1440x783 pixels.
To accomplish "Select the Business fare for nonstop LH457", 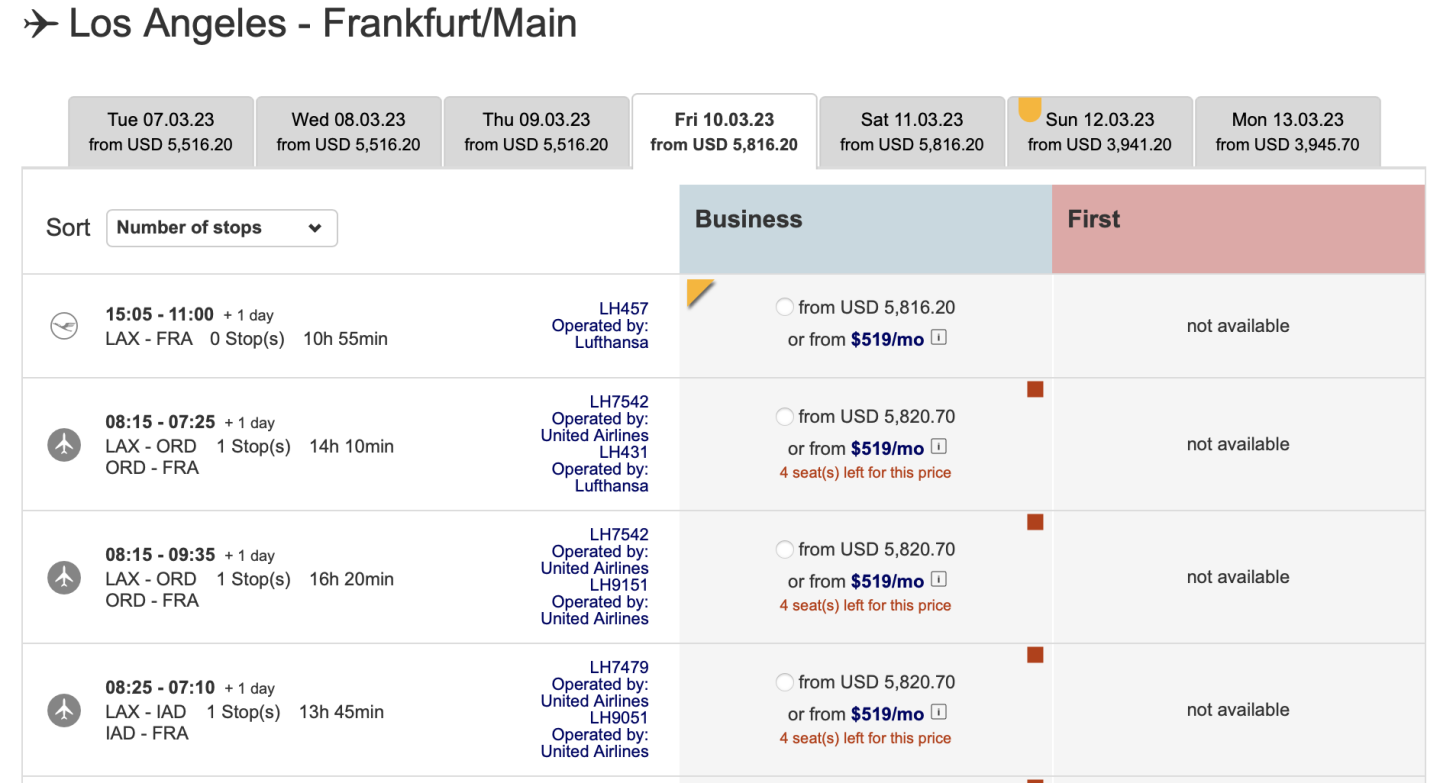I will [x=785, y=307].
